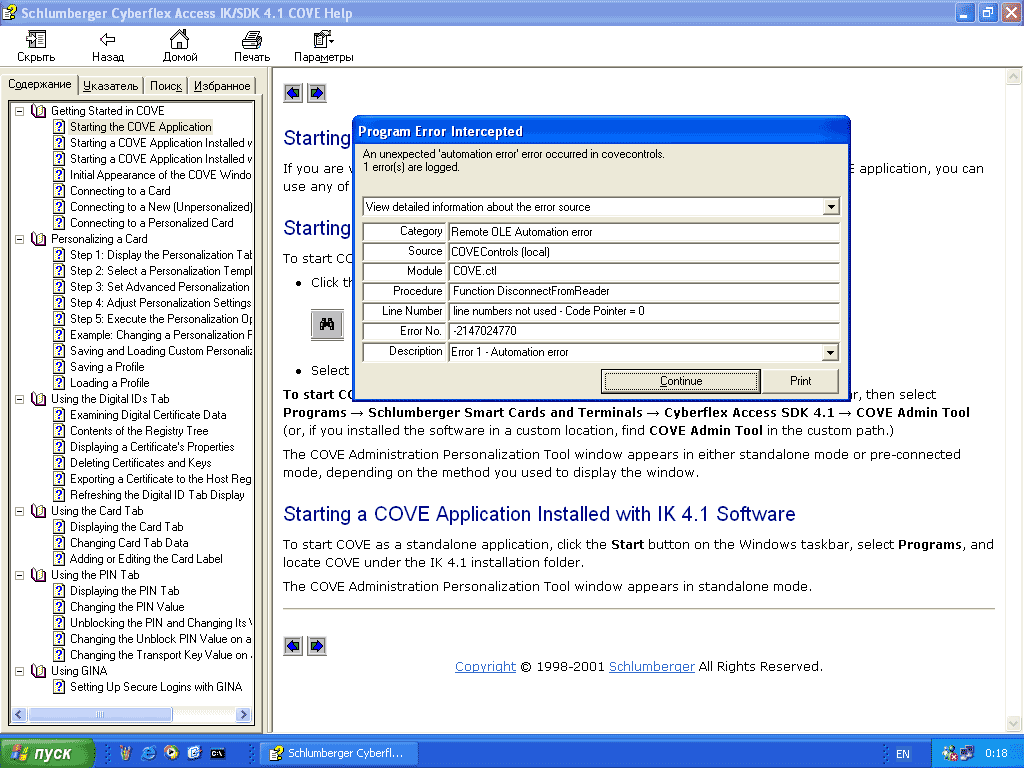Click the Печать (Print) toolbar icon

[251, 40]
